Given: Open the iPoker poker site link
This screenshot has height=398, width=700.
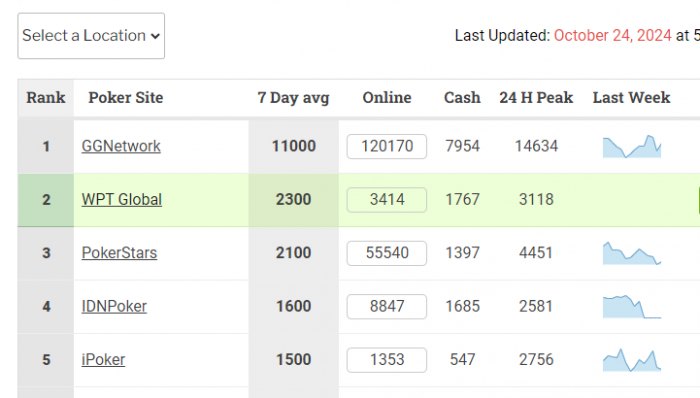Looking at the screenshot, I should click(103, 359).
